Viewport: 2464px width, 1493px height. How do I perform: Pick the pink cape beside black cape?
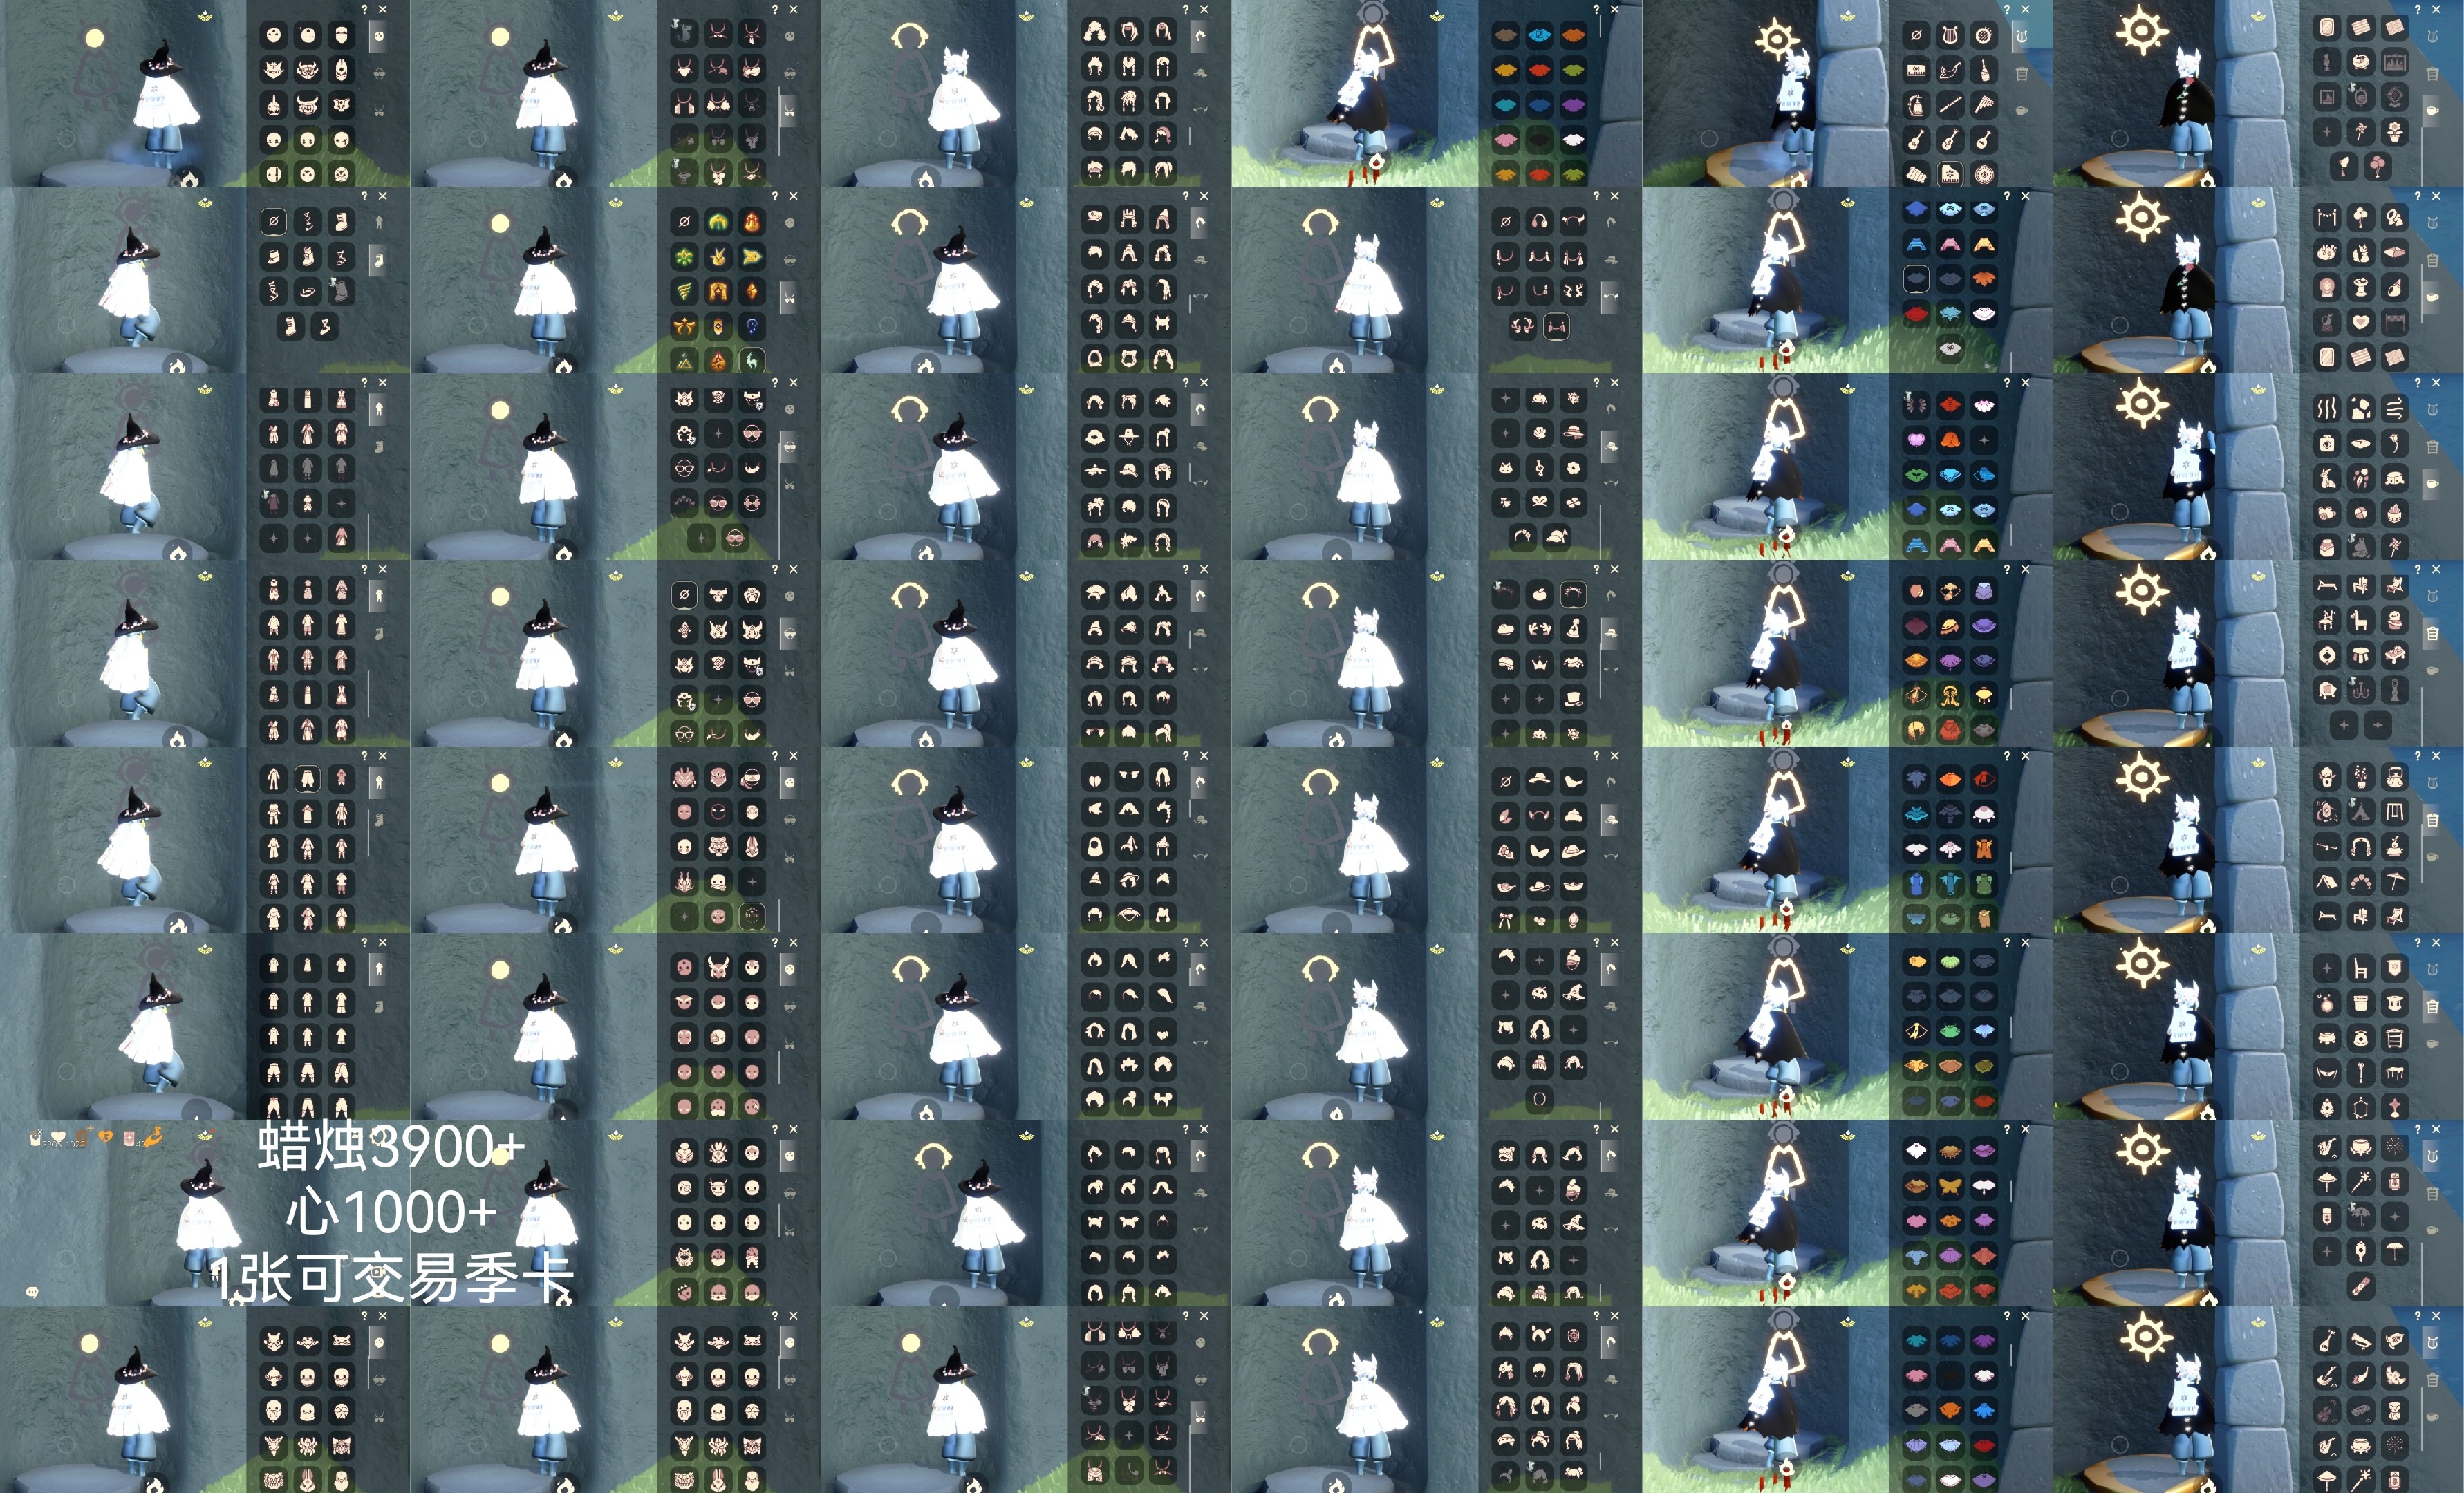(x=1505, y=140)
